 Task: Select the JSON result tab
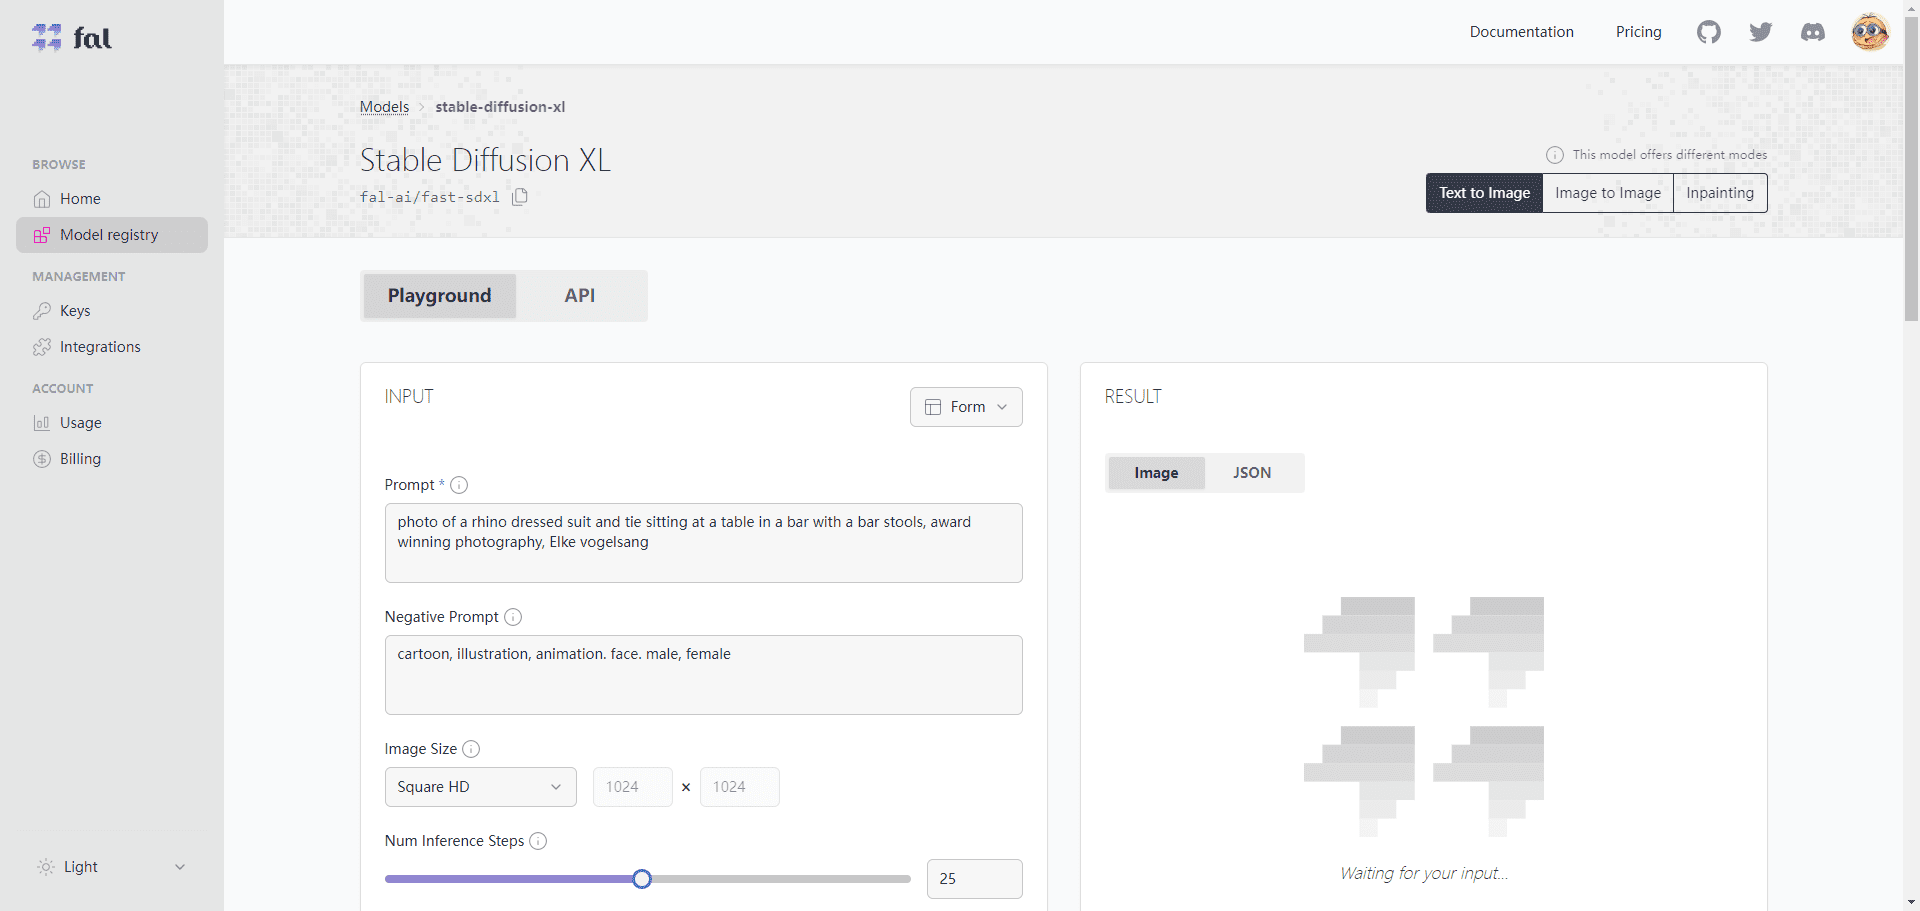tap(1252, 473)
